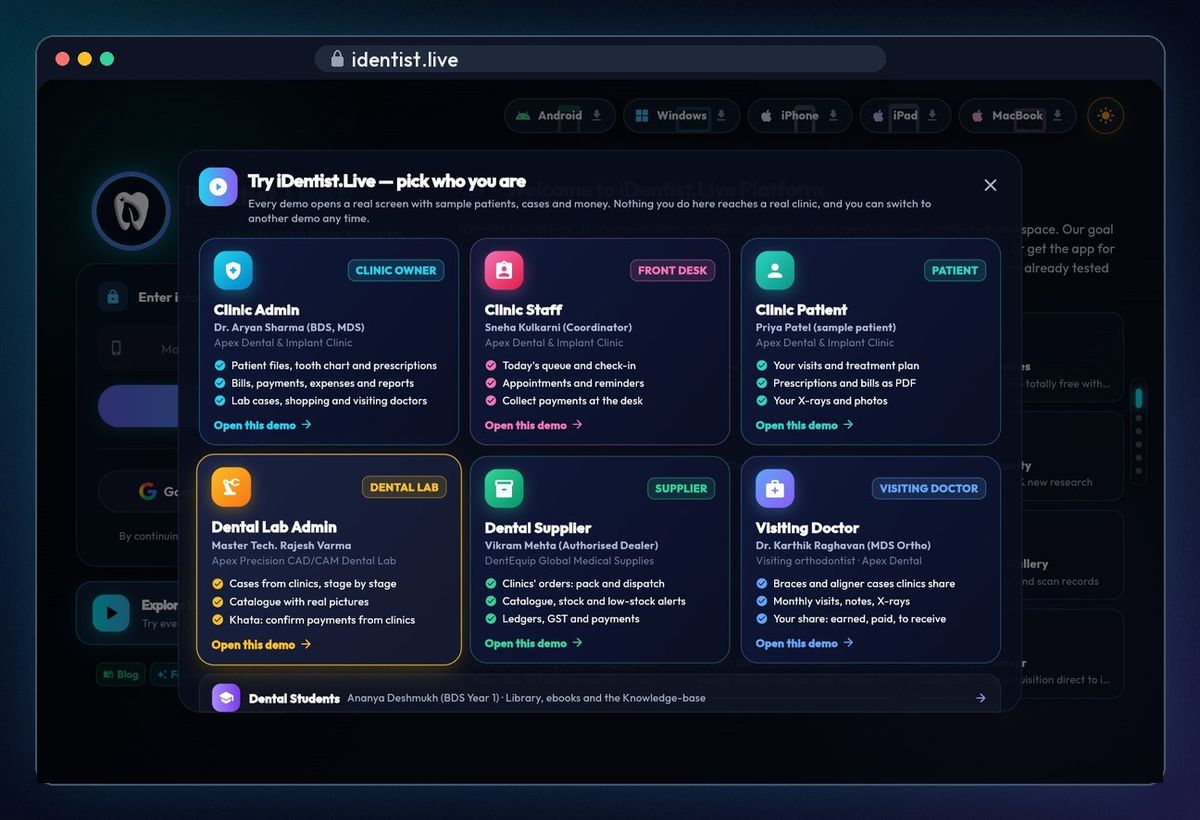Click the Apple logo next to iPhone

(x=767, y=116)
